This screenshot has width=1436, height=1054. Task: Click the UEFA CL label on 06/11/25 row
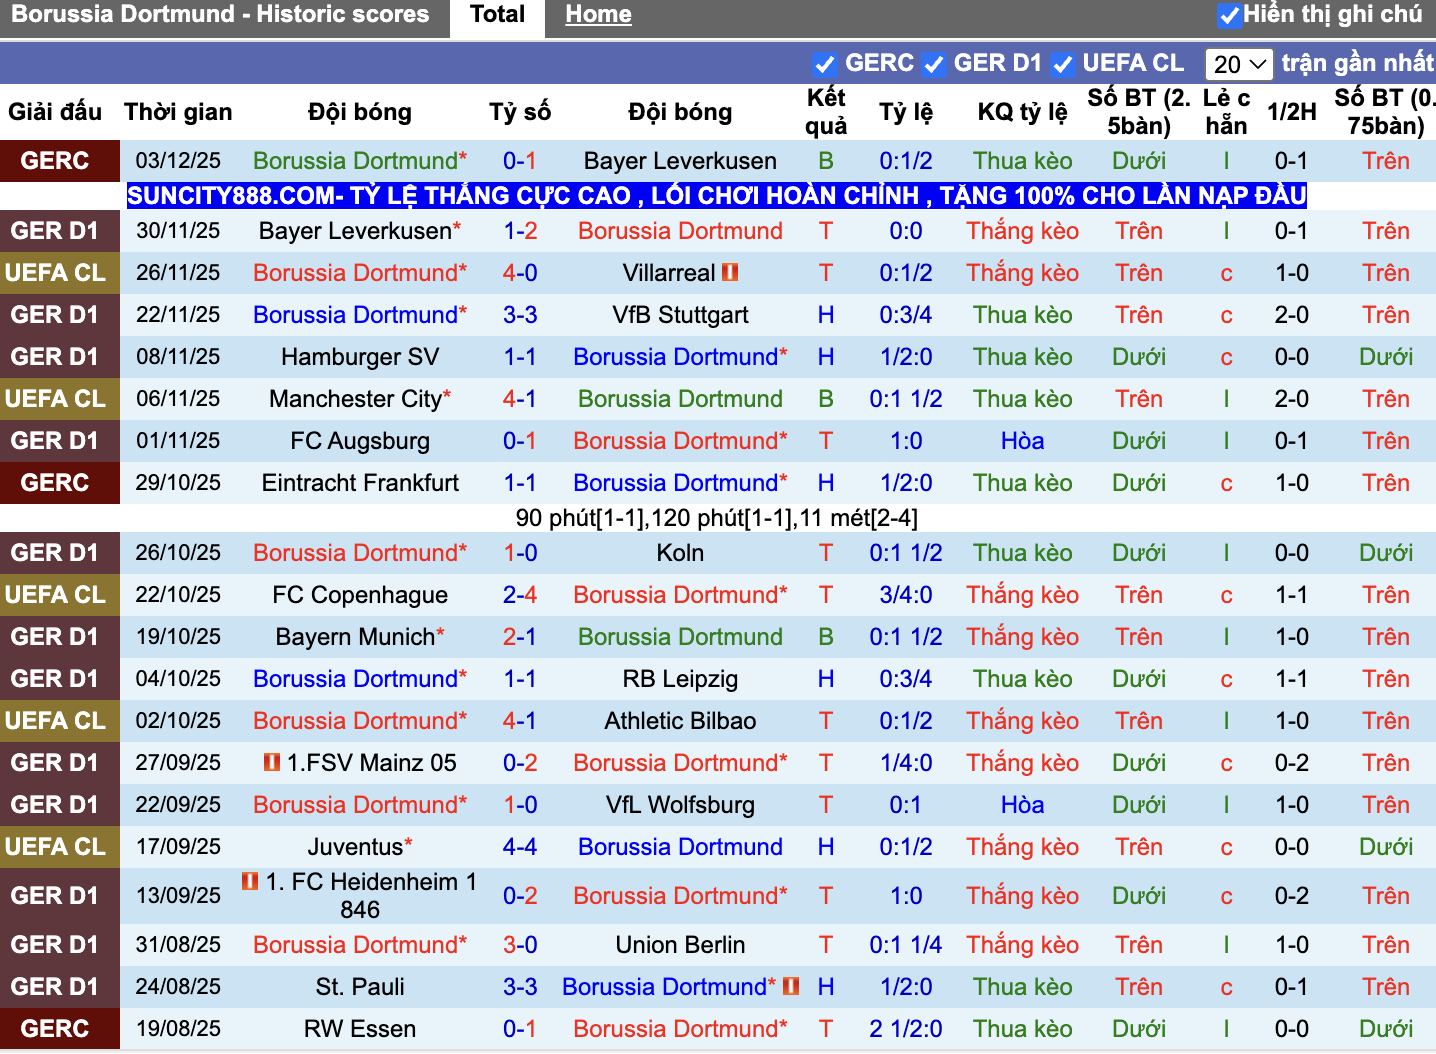[55, 399]
